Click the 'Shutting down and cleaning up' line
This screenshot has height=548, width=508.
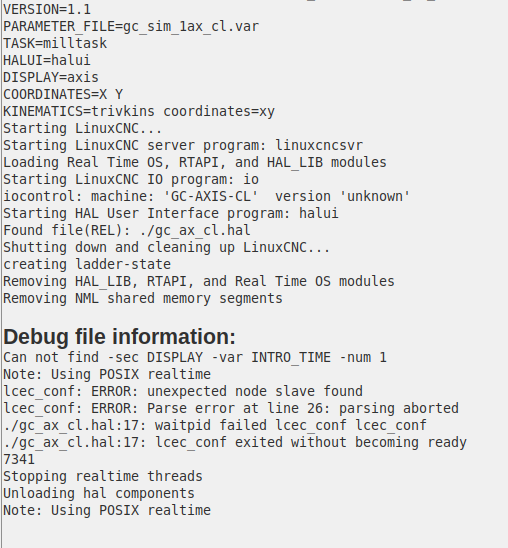pos(167,247)
